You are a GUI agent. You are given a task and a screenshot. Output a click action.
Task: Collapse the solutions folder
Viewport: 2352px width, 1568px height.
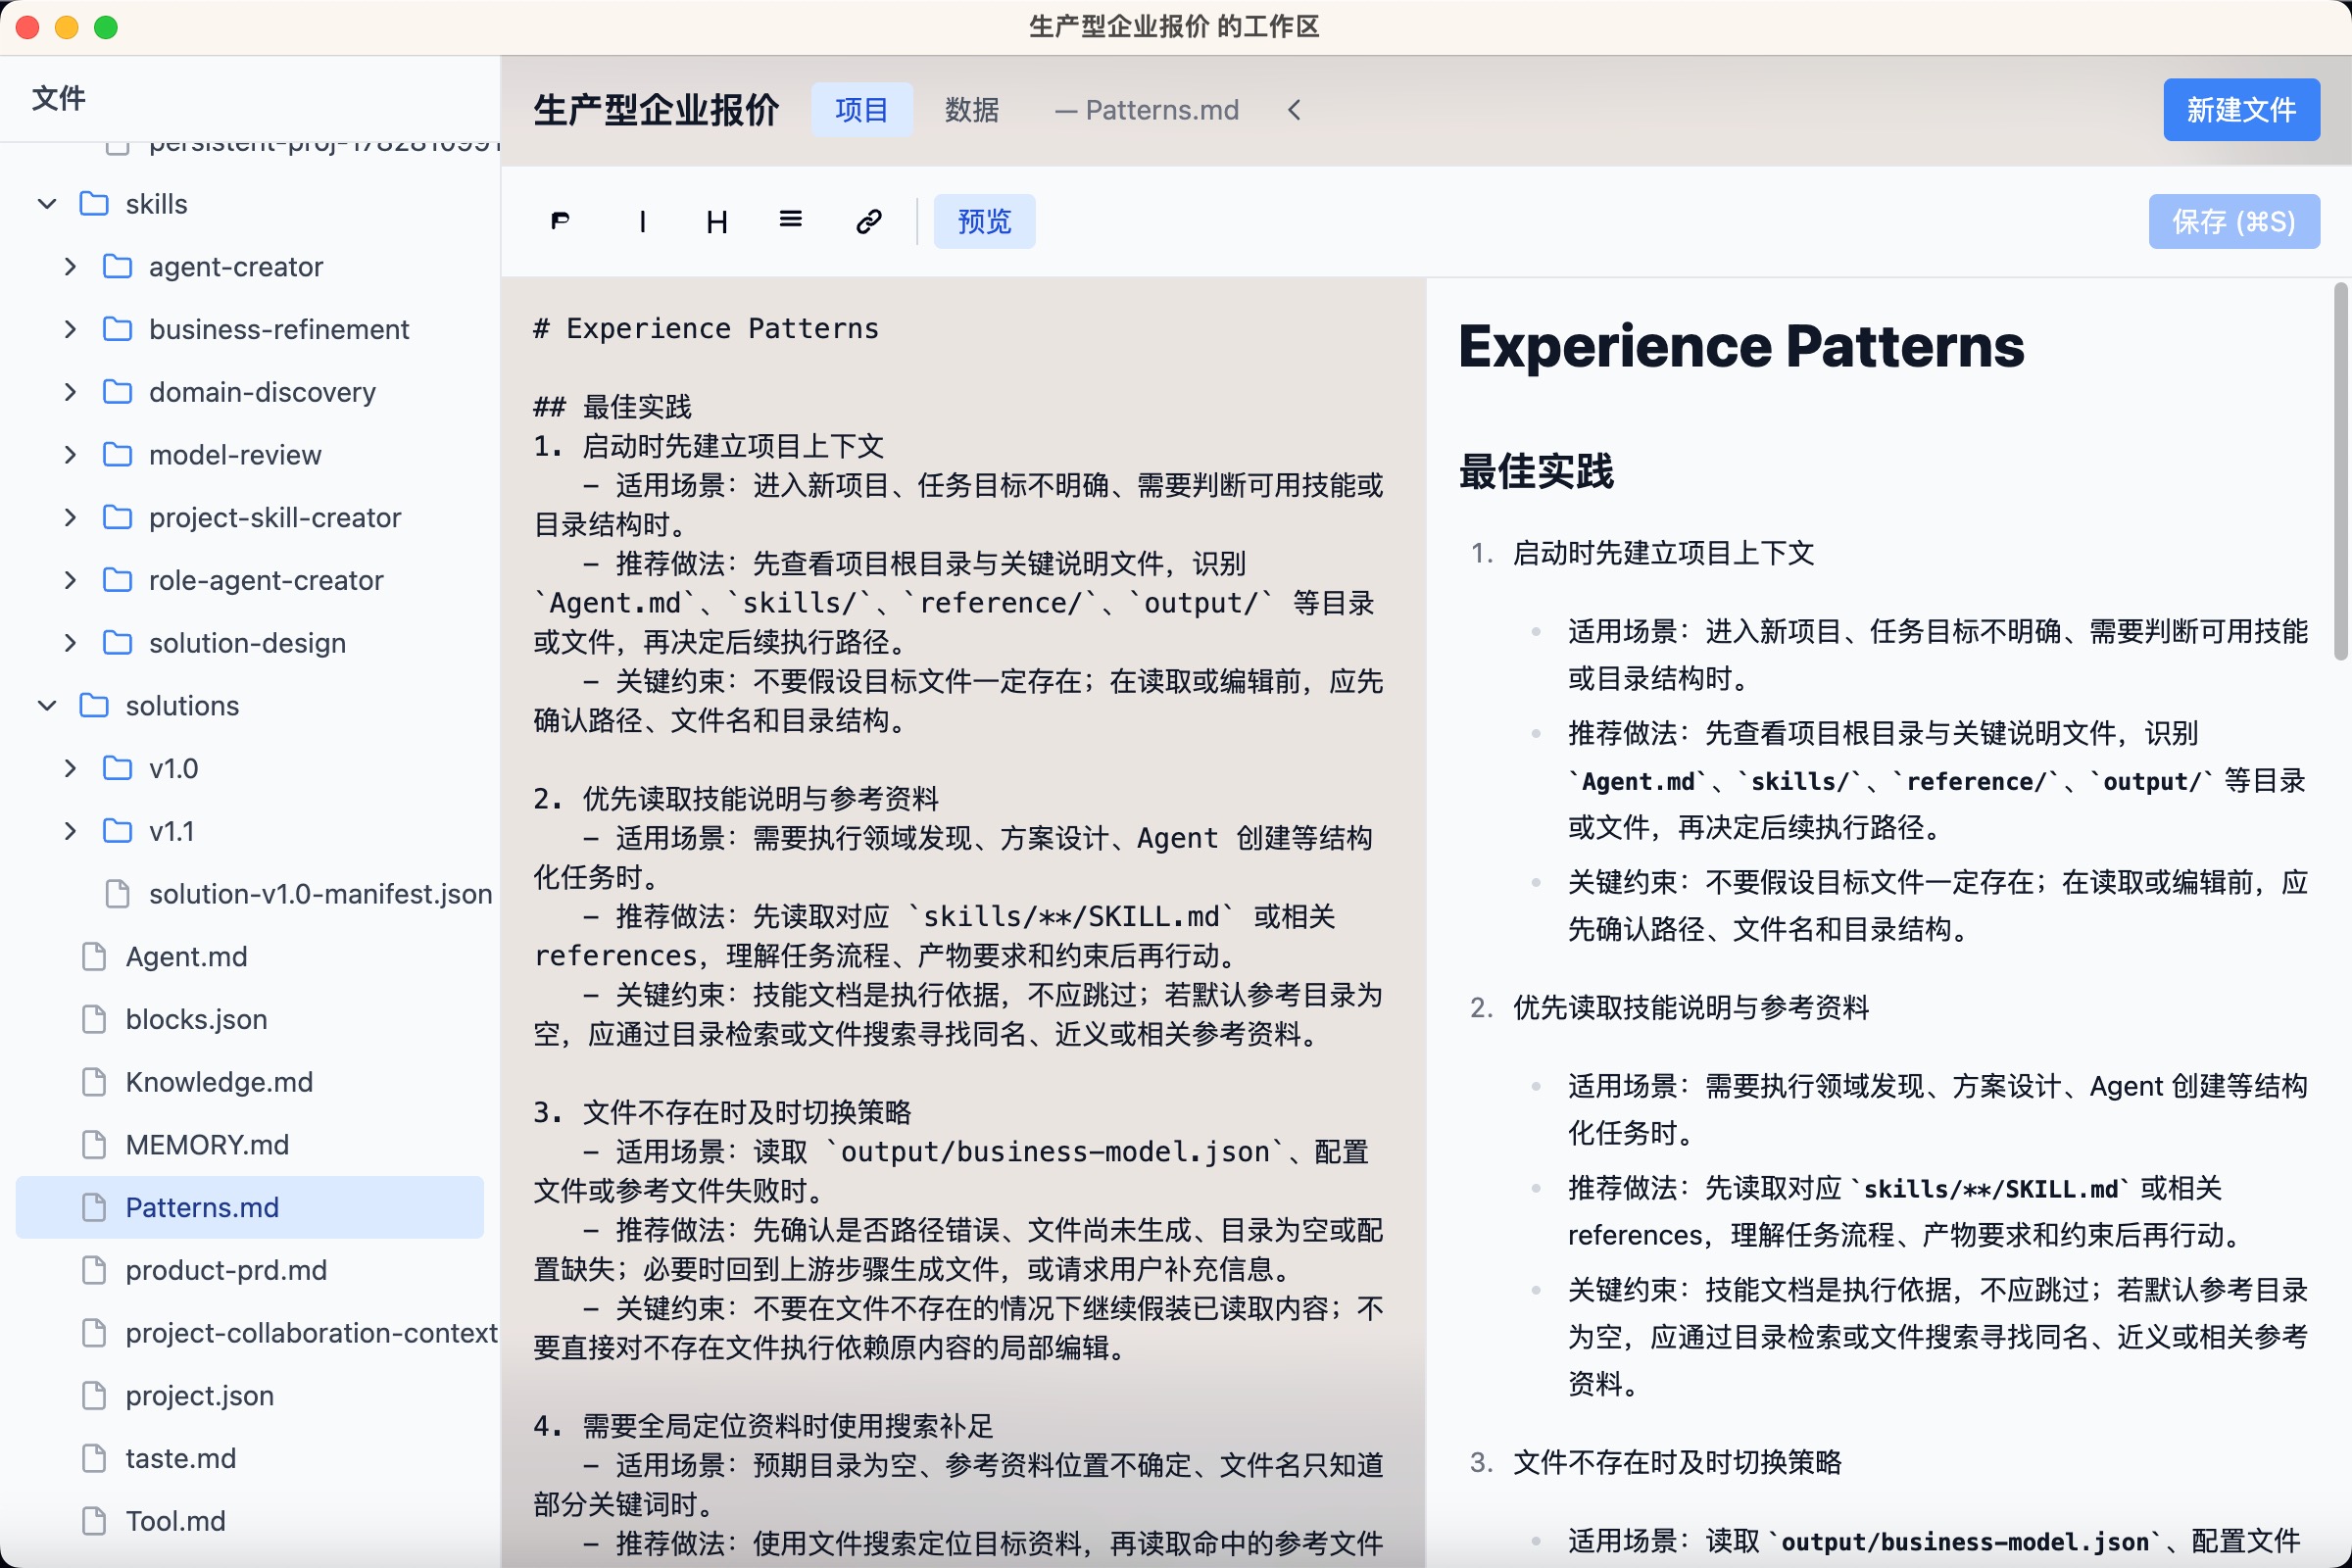pyautogui.click(x=47, y=706)
